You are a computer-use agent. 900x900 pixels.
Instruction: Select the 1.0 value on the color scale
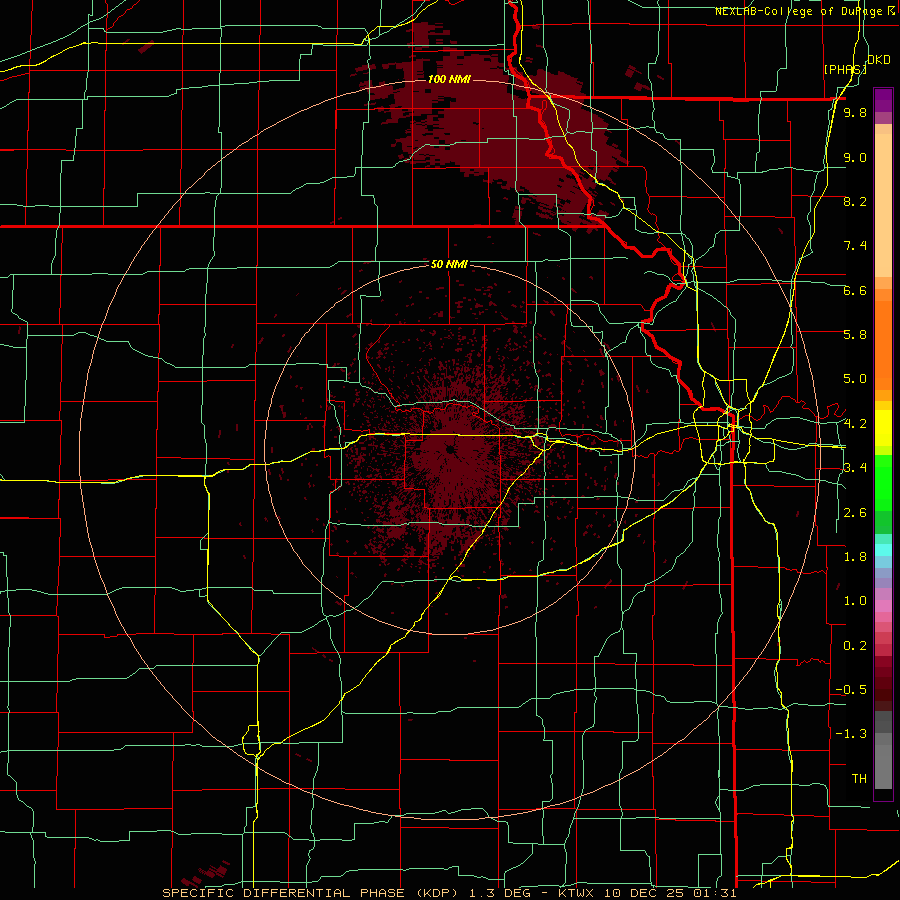click(855, 601)
